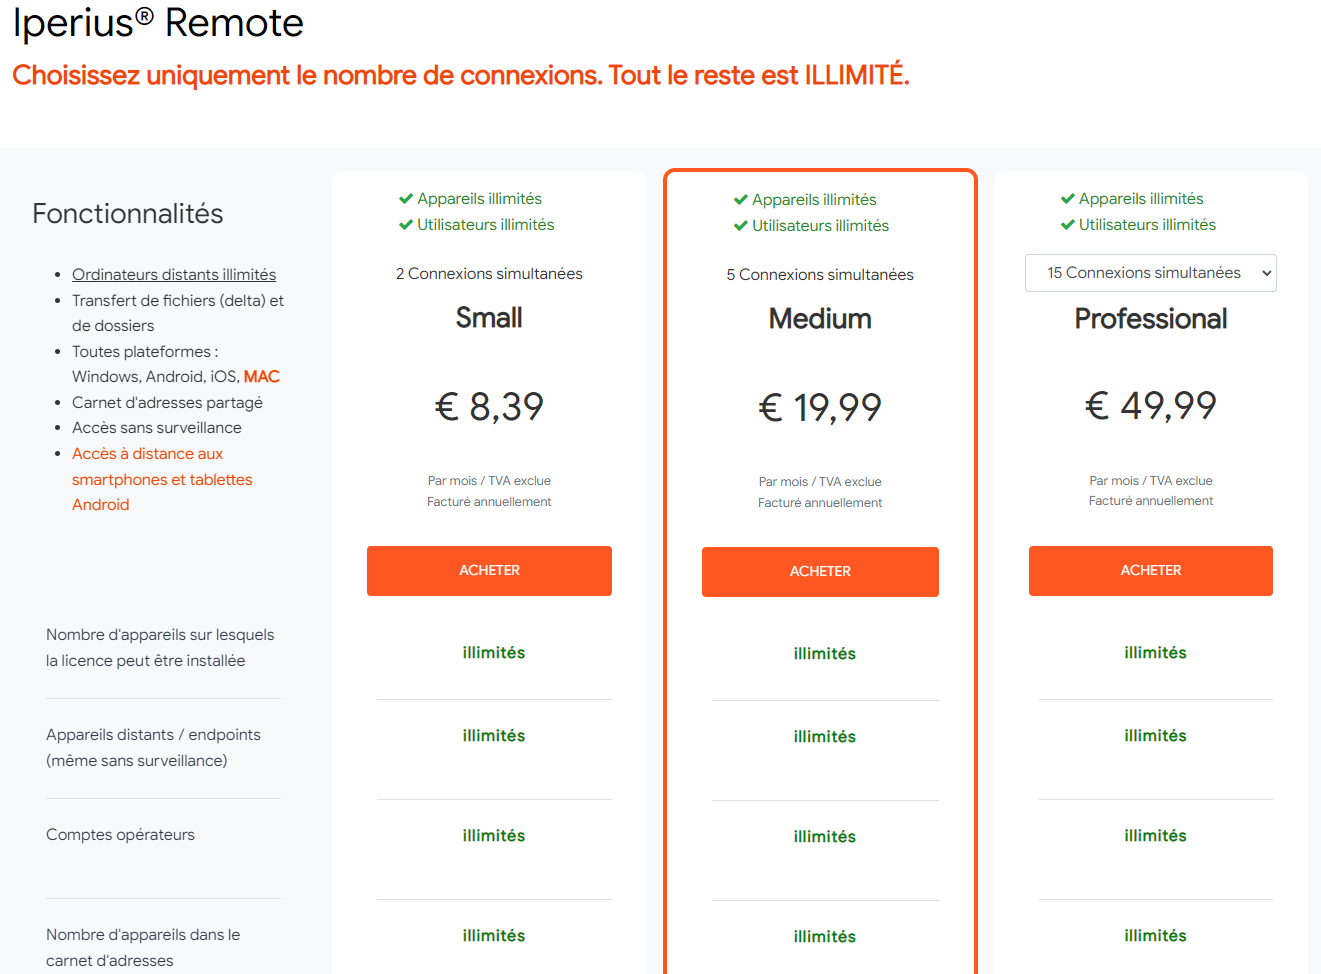This screenshot has height=974, width=1321.
Task: Select the Small plan title
Action: pos(489,318)
